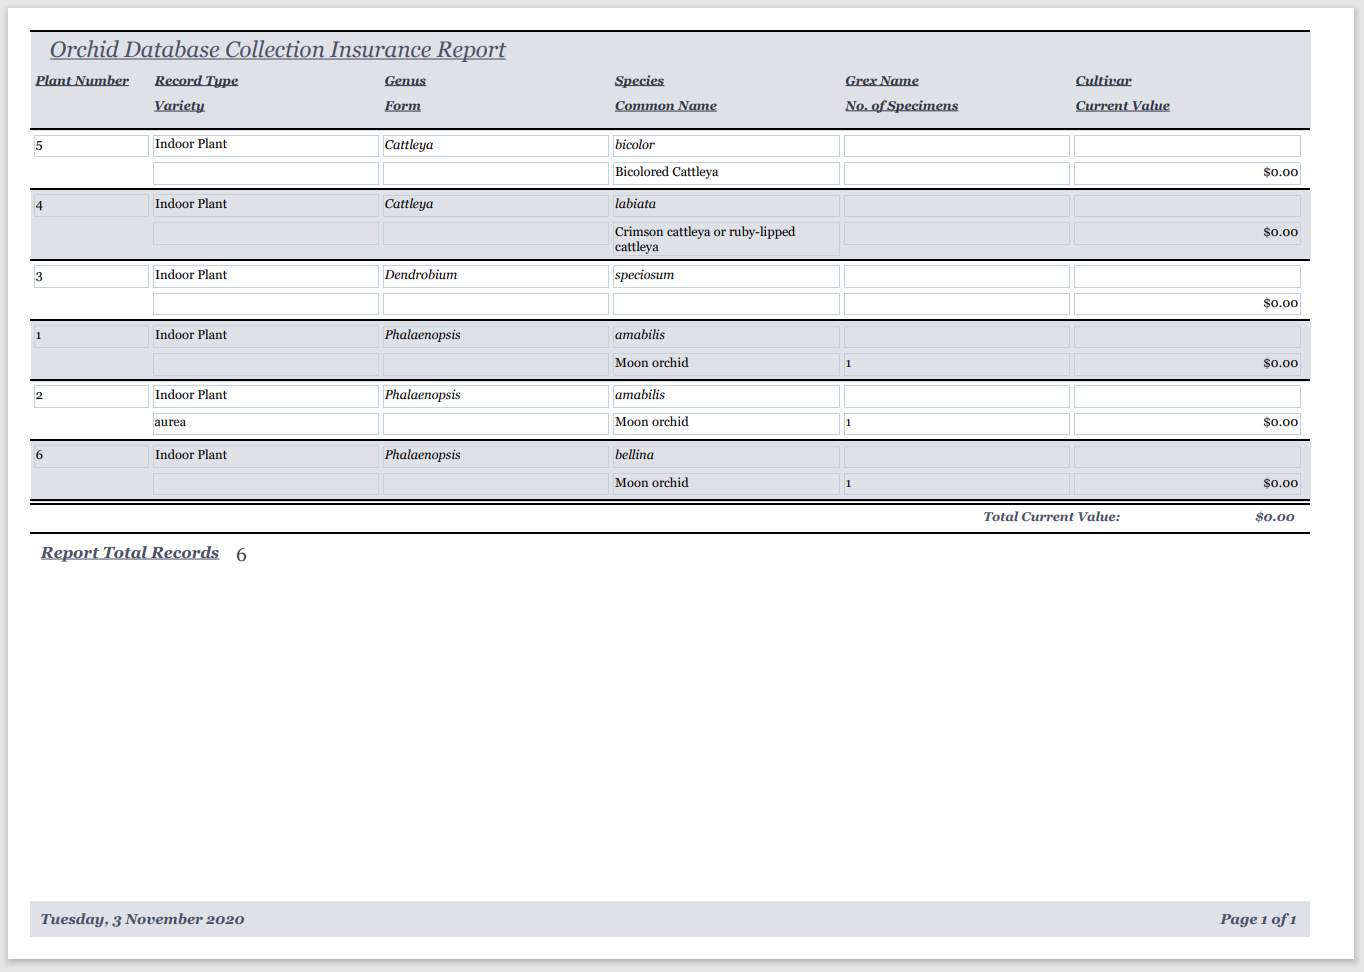
Task: Click Indoor Plant record type for plant 4
Action: [x=266, y=206]
